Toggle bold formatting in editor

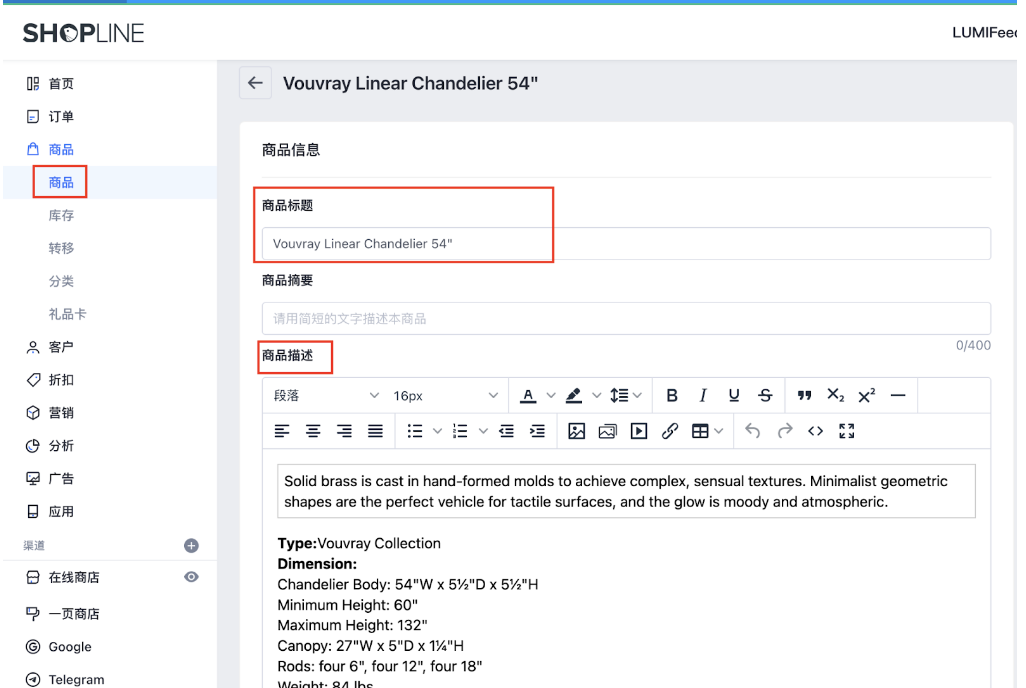[672, 396]
